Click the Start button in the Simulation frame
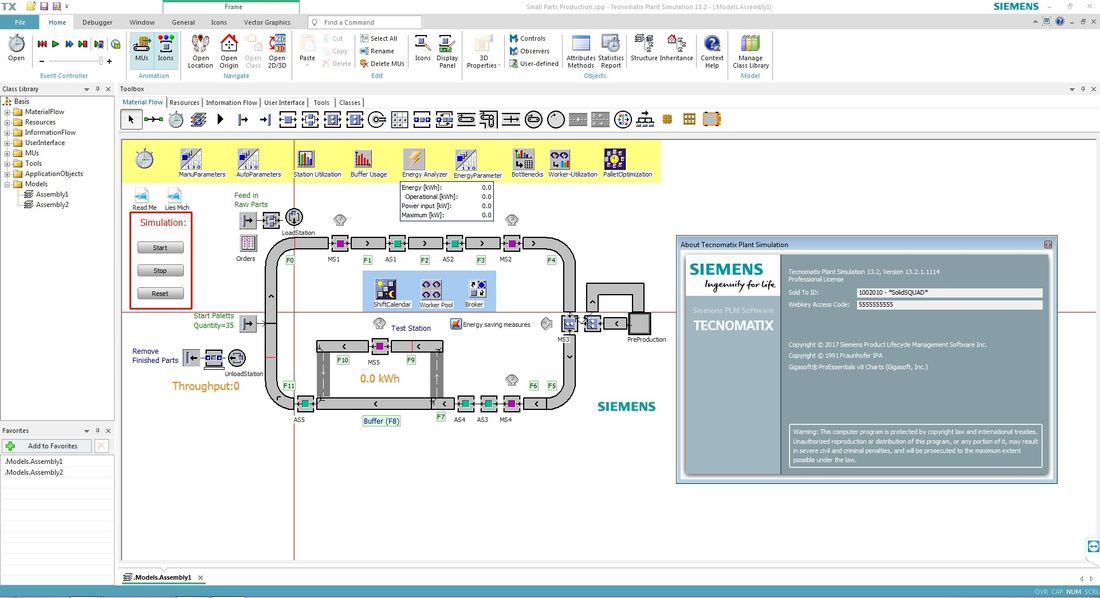 [160, 247]
